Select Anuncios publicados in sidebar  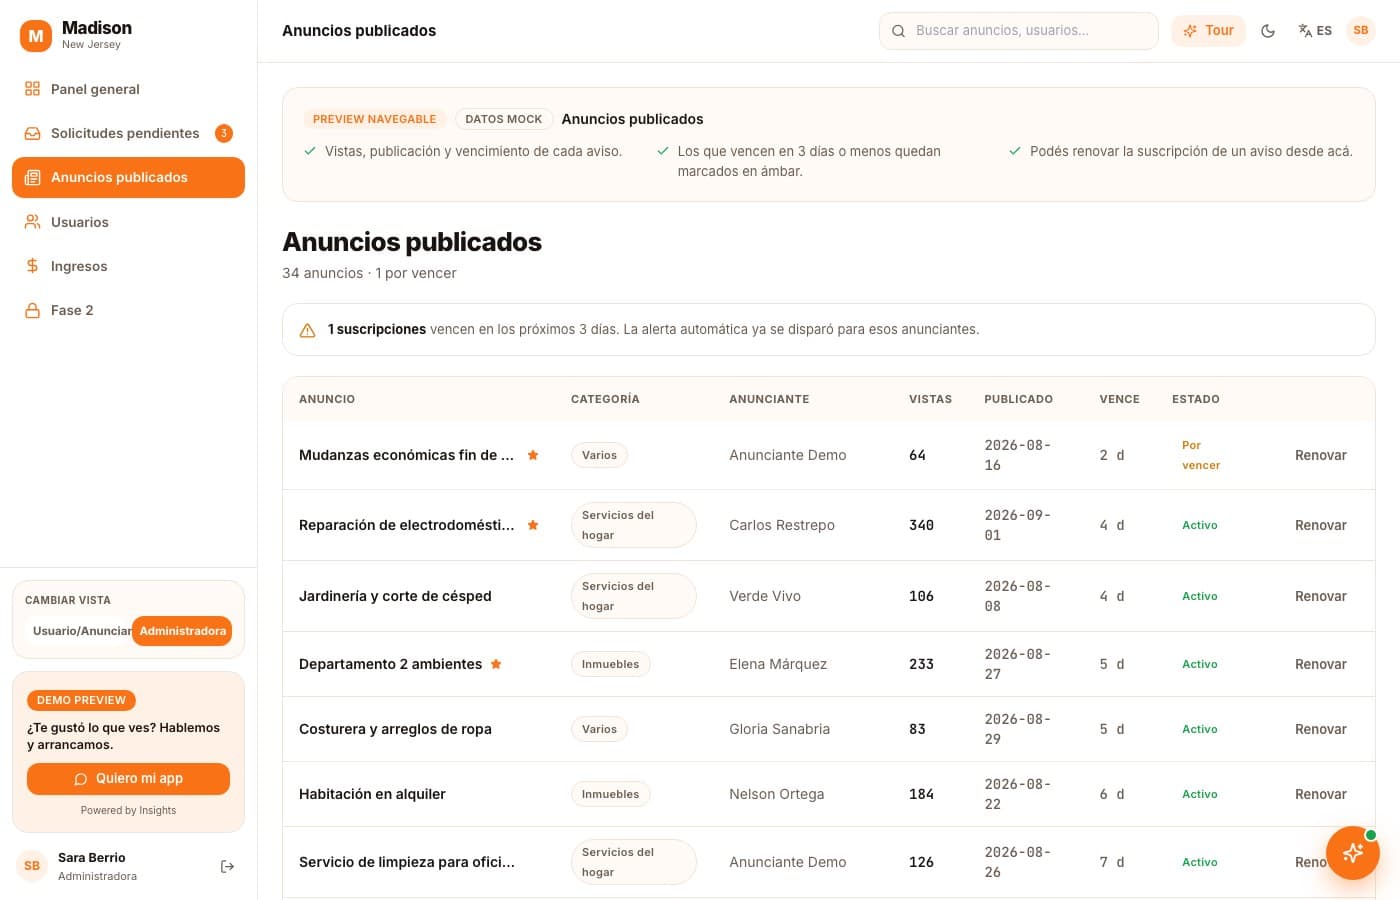[128, 177]
